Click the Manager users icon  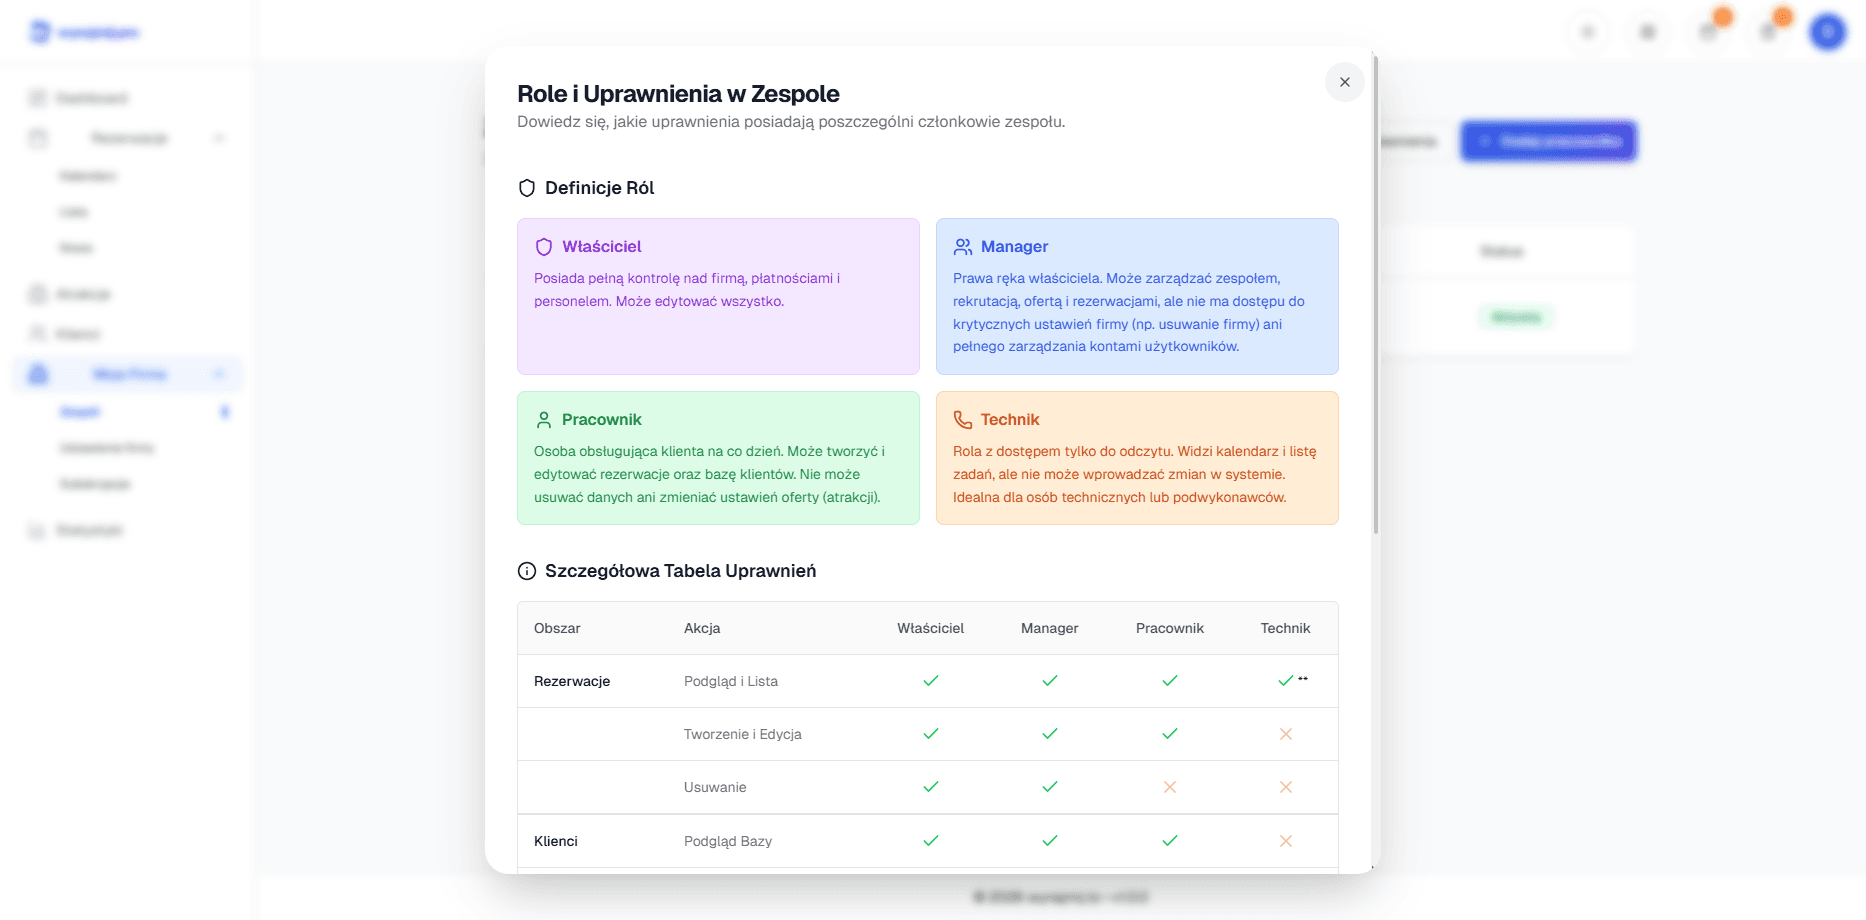pos(963,247)
